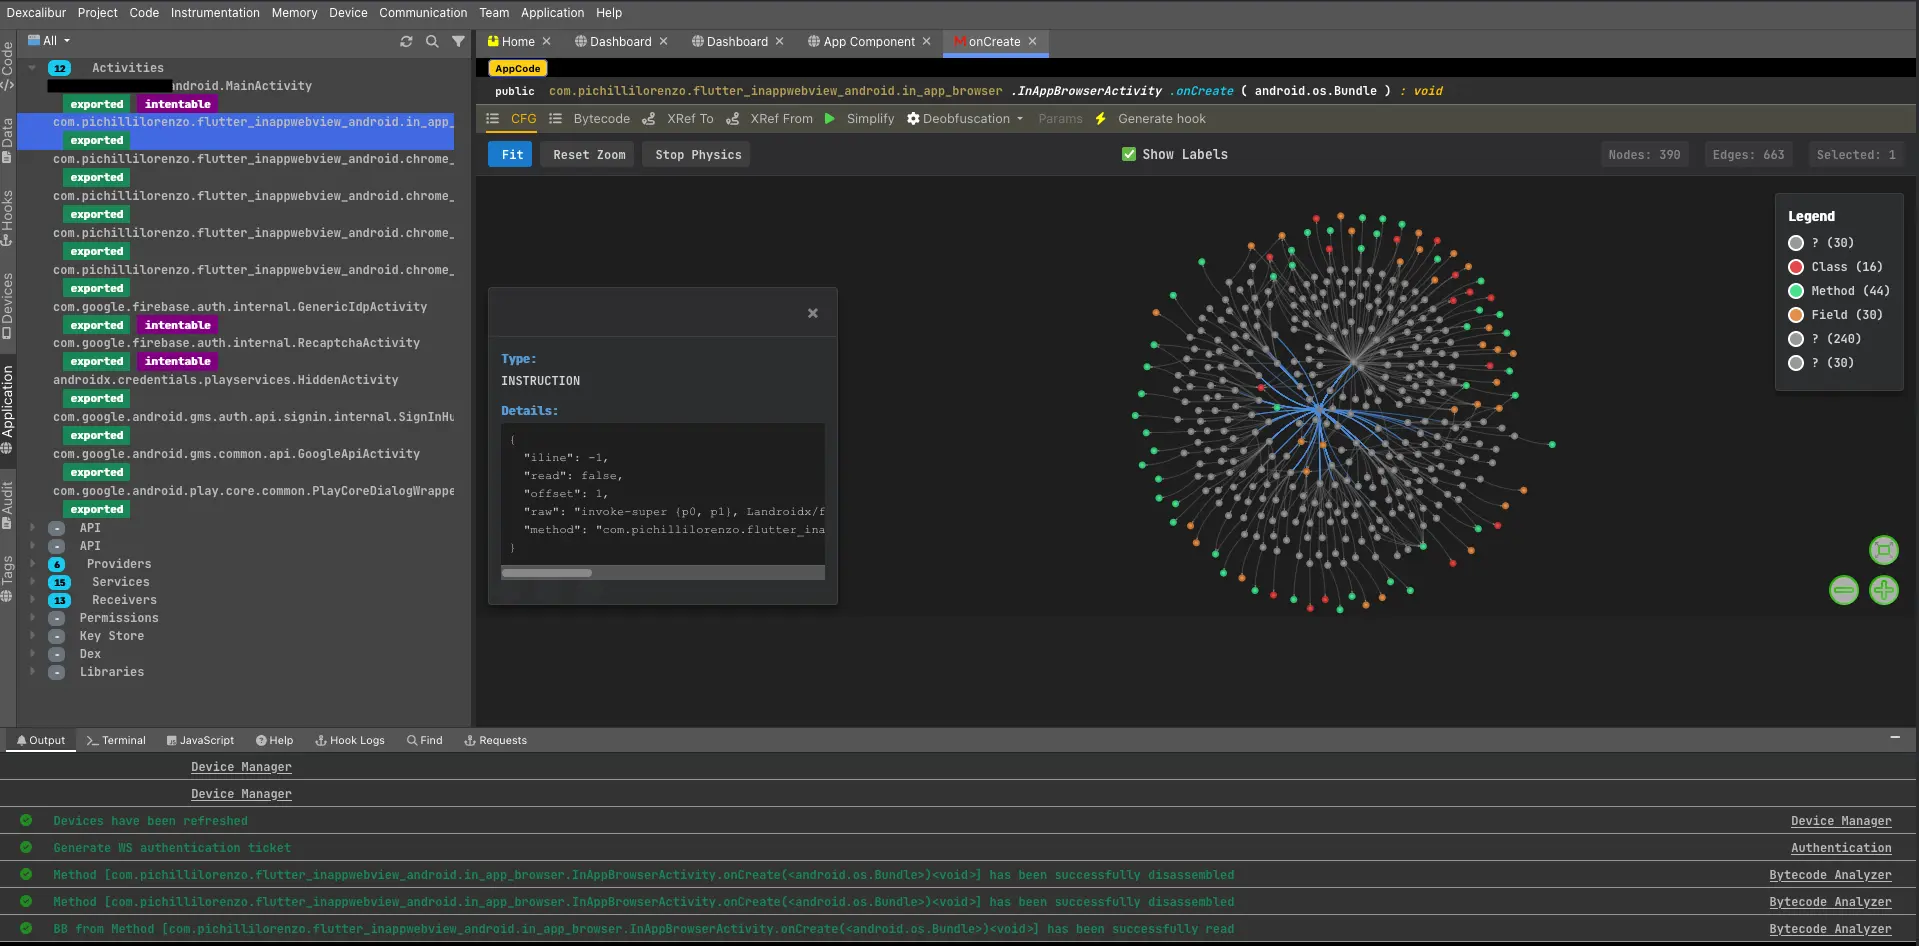Close the Home tab
This screenshot has height=946, width=1919.
(x=547, y=41)
